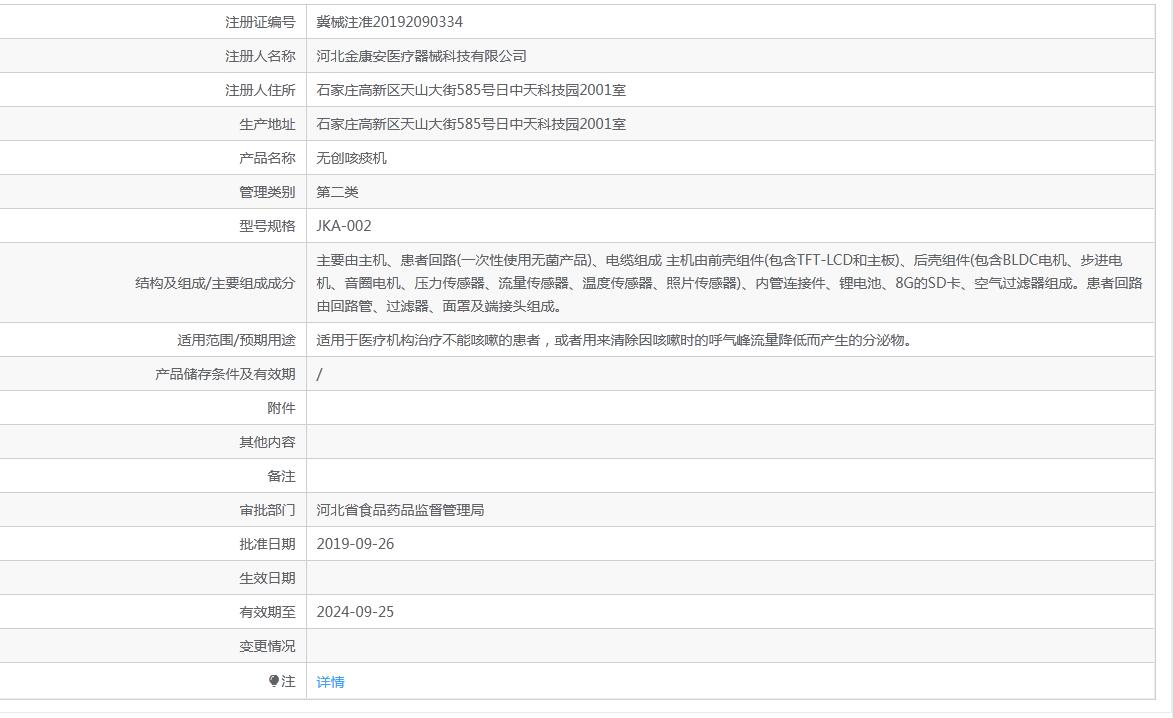The image size is (1173, 718).
Task: Click the 生产地址 address value
Action: [x=471, y=124]
